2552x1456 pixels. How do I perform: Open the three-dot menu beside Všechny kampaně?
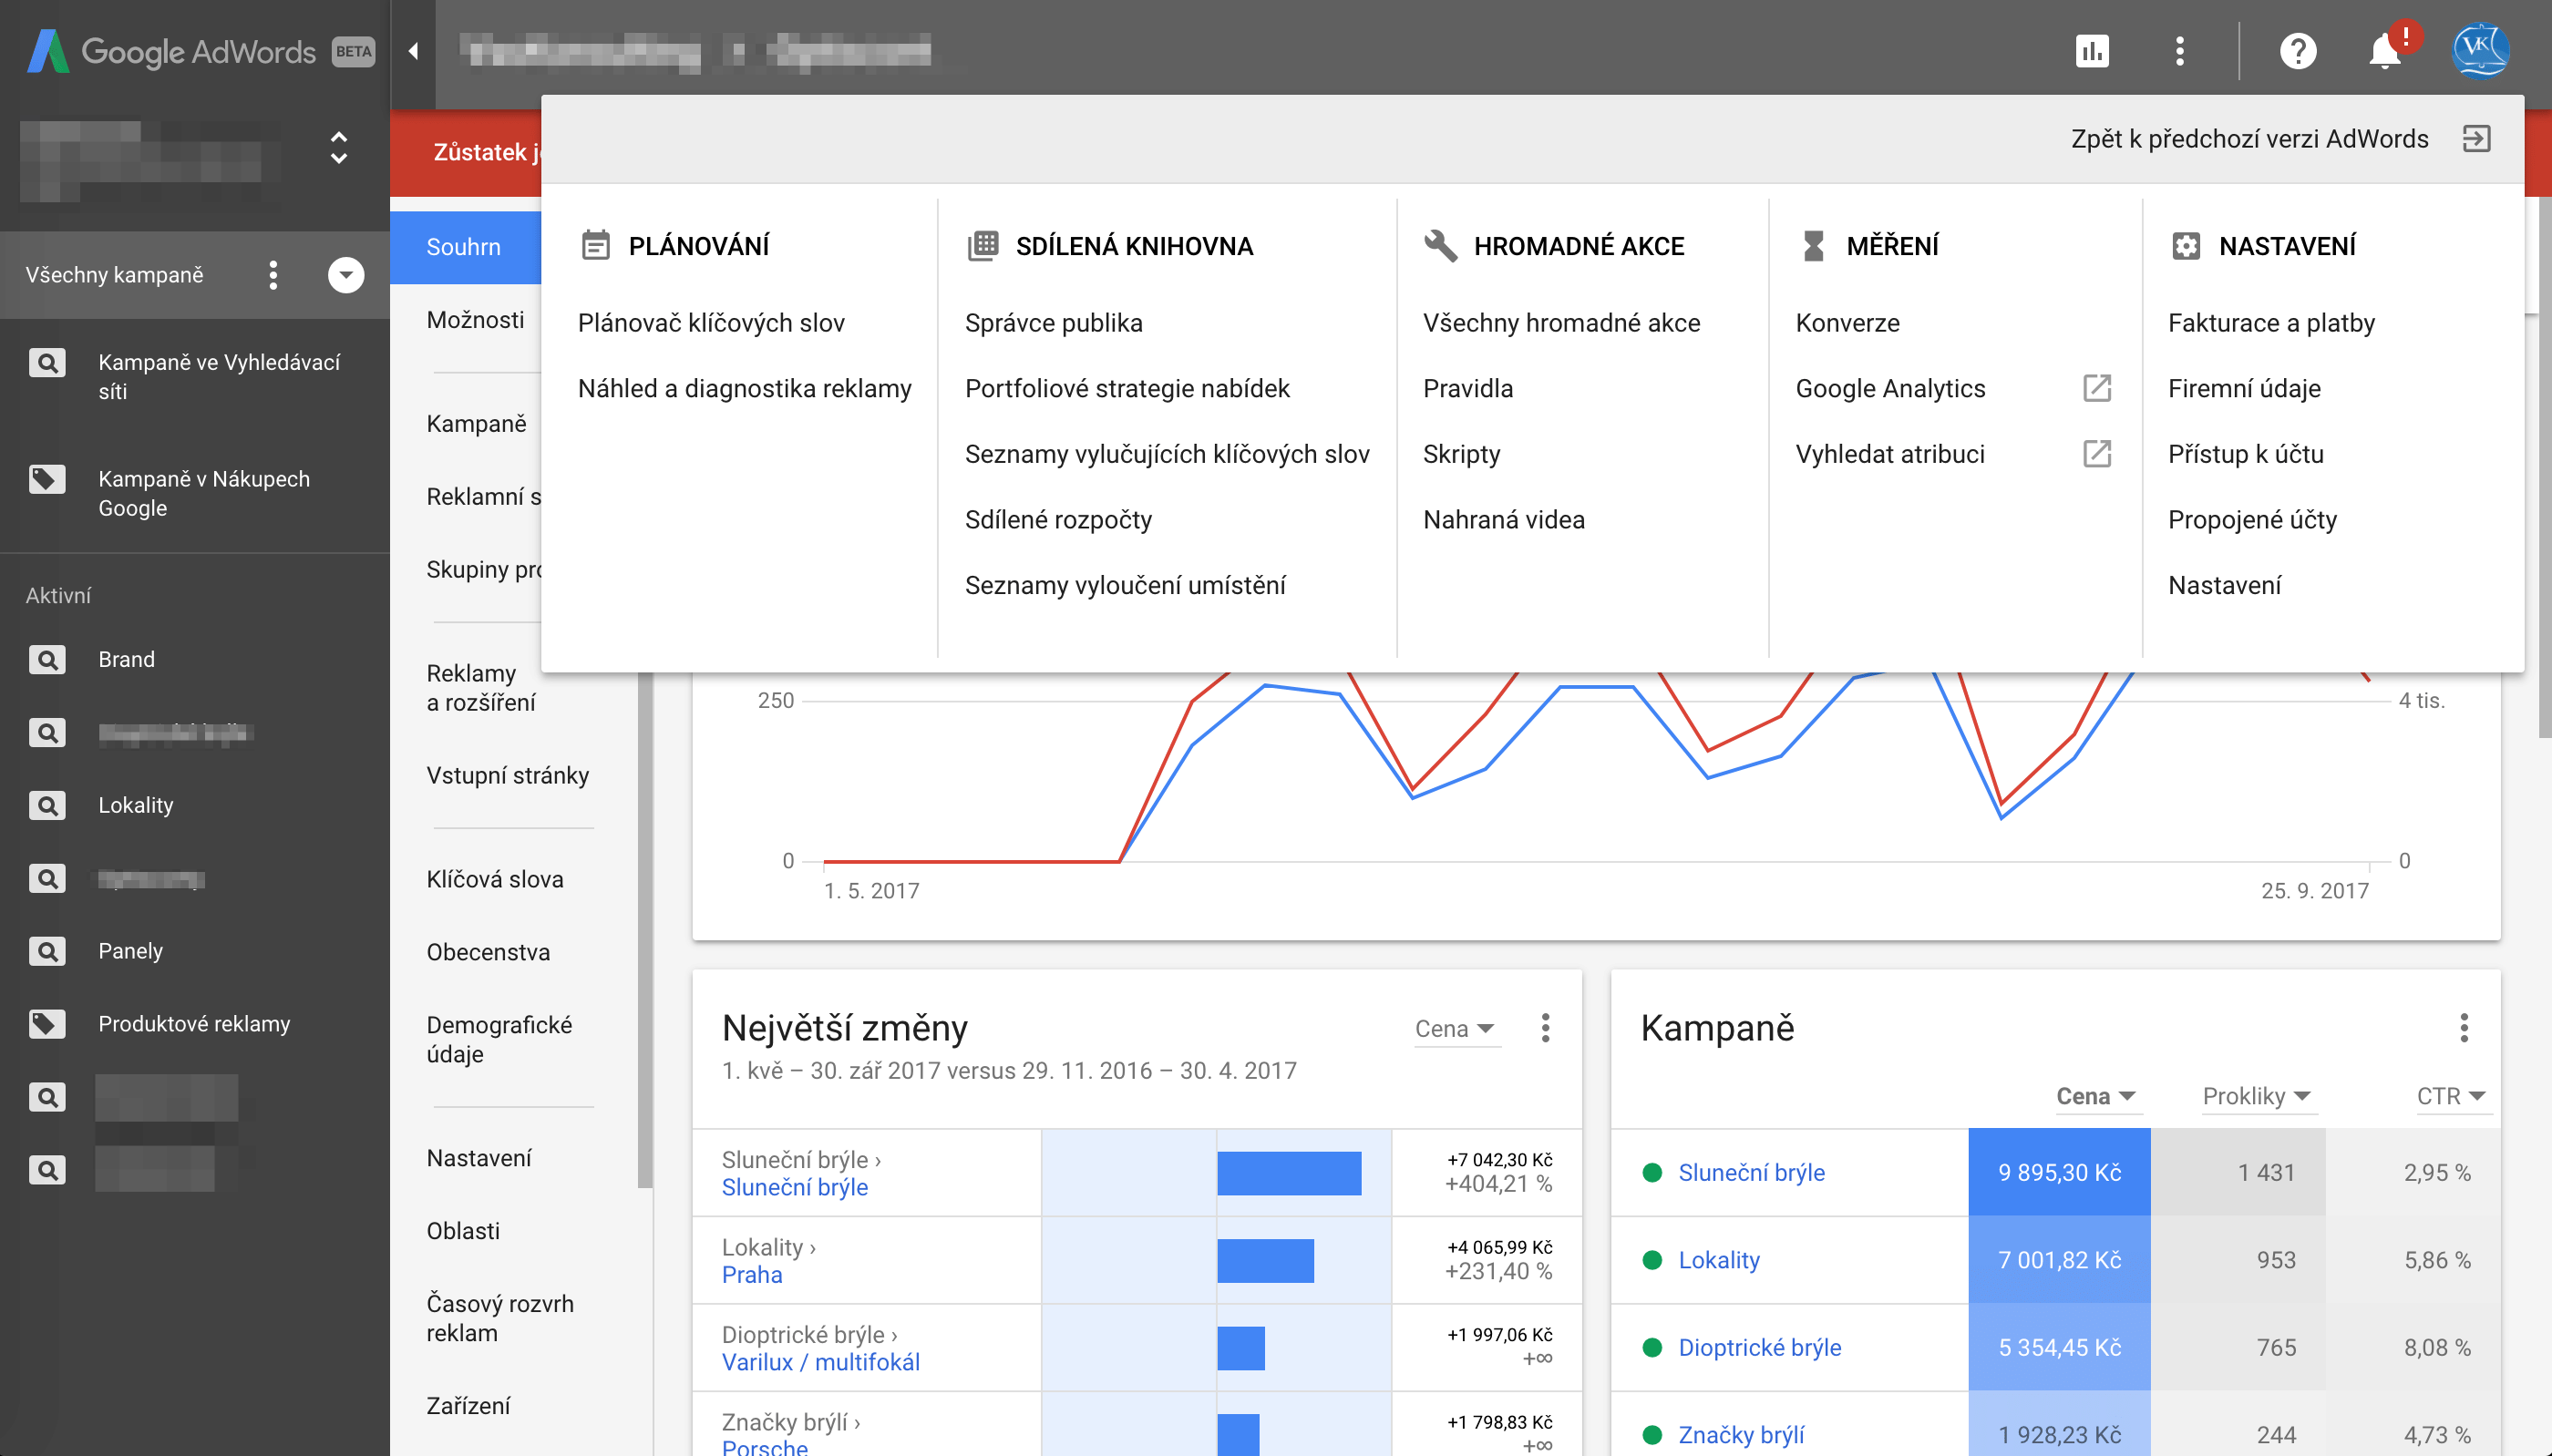point(273,275)
